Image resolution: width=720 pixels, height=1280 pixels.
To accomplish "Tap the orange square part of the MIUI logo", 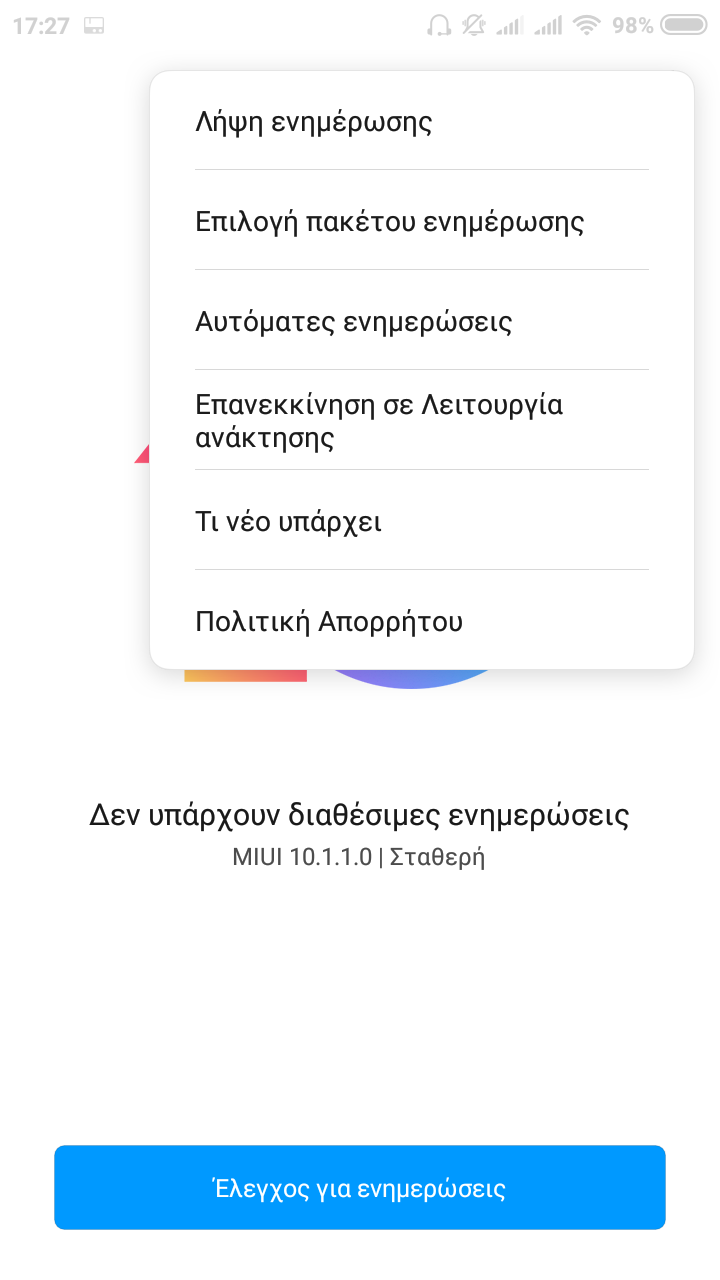I will (245, 675).
